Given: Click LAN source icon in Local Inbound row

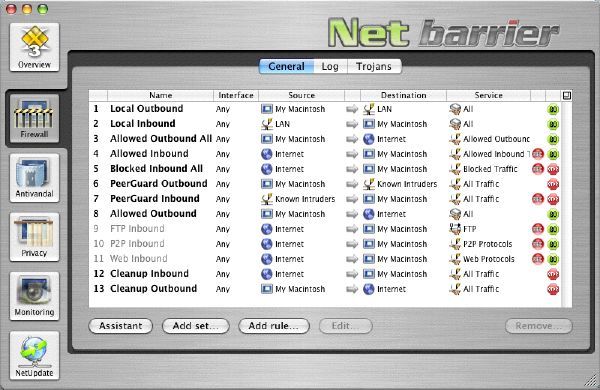Looking at the screenshot, I should [267, 124].
